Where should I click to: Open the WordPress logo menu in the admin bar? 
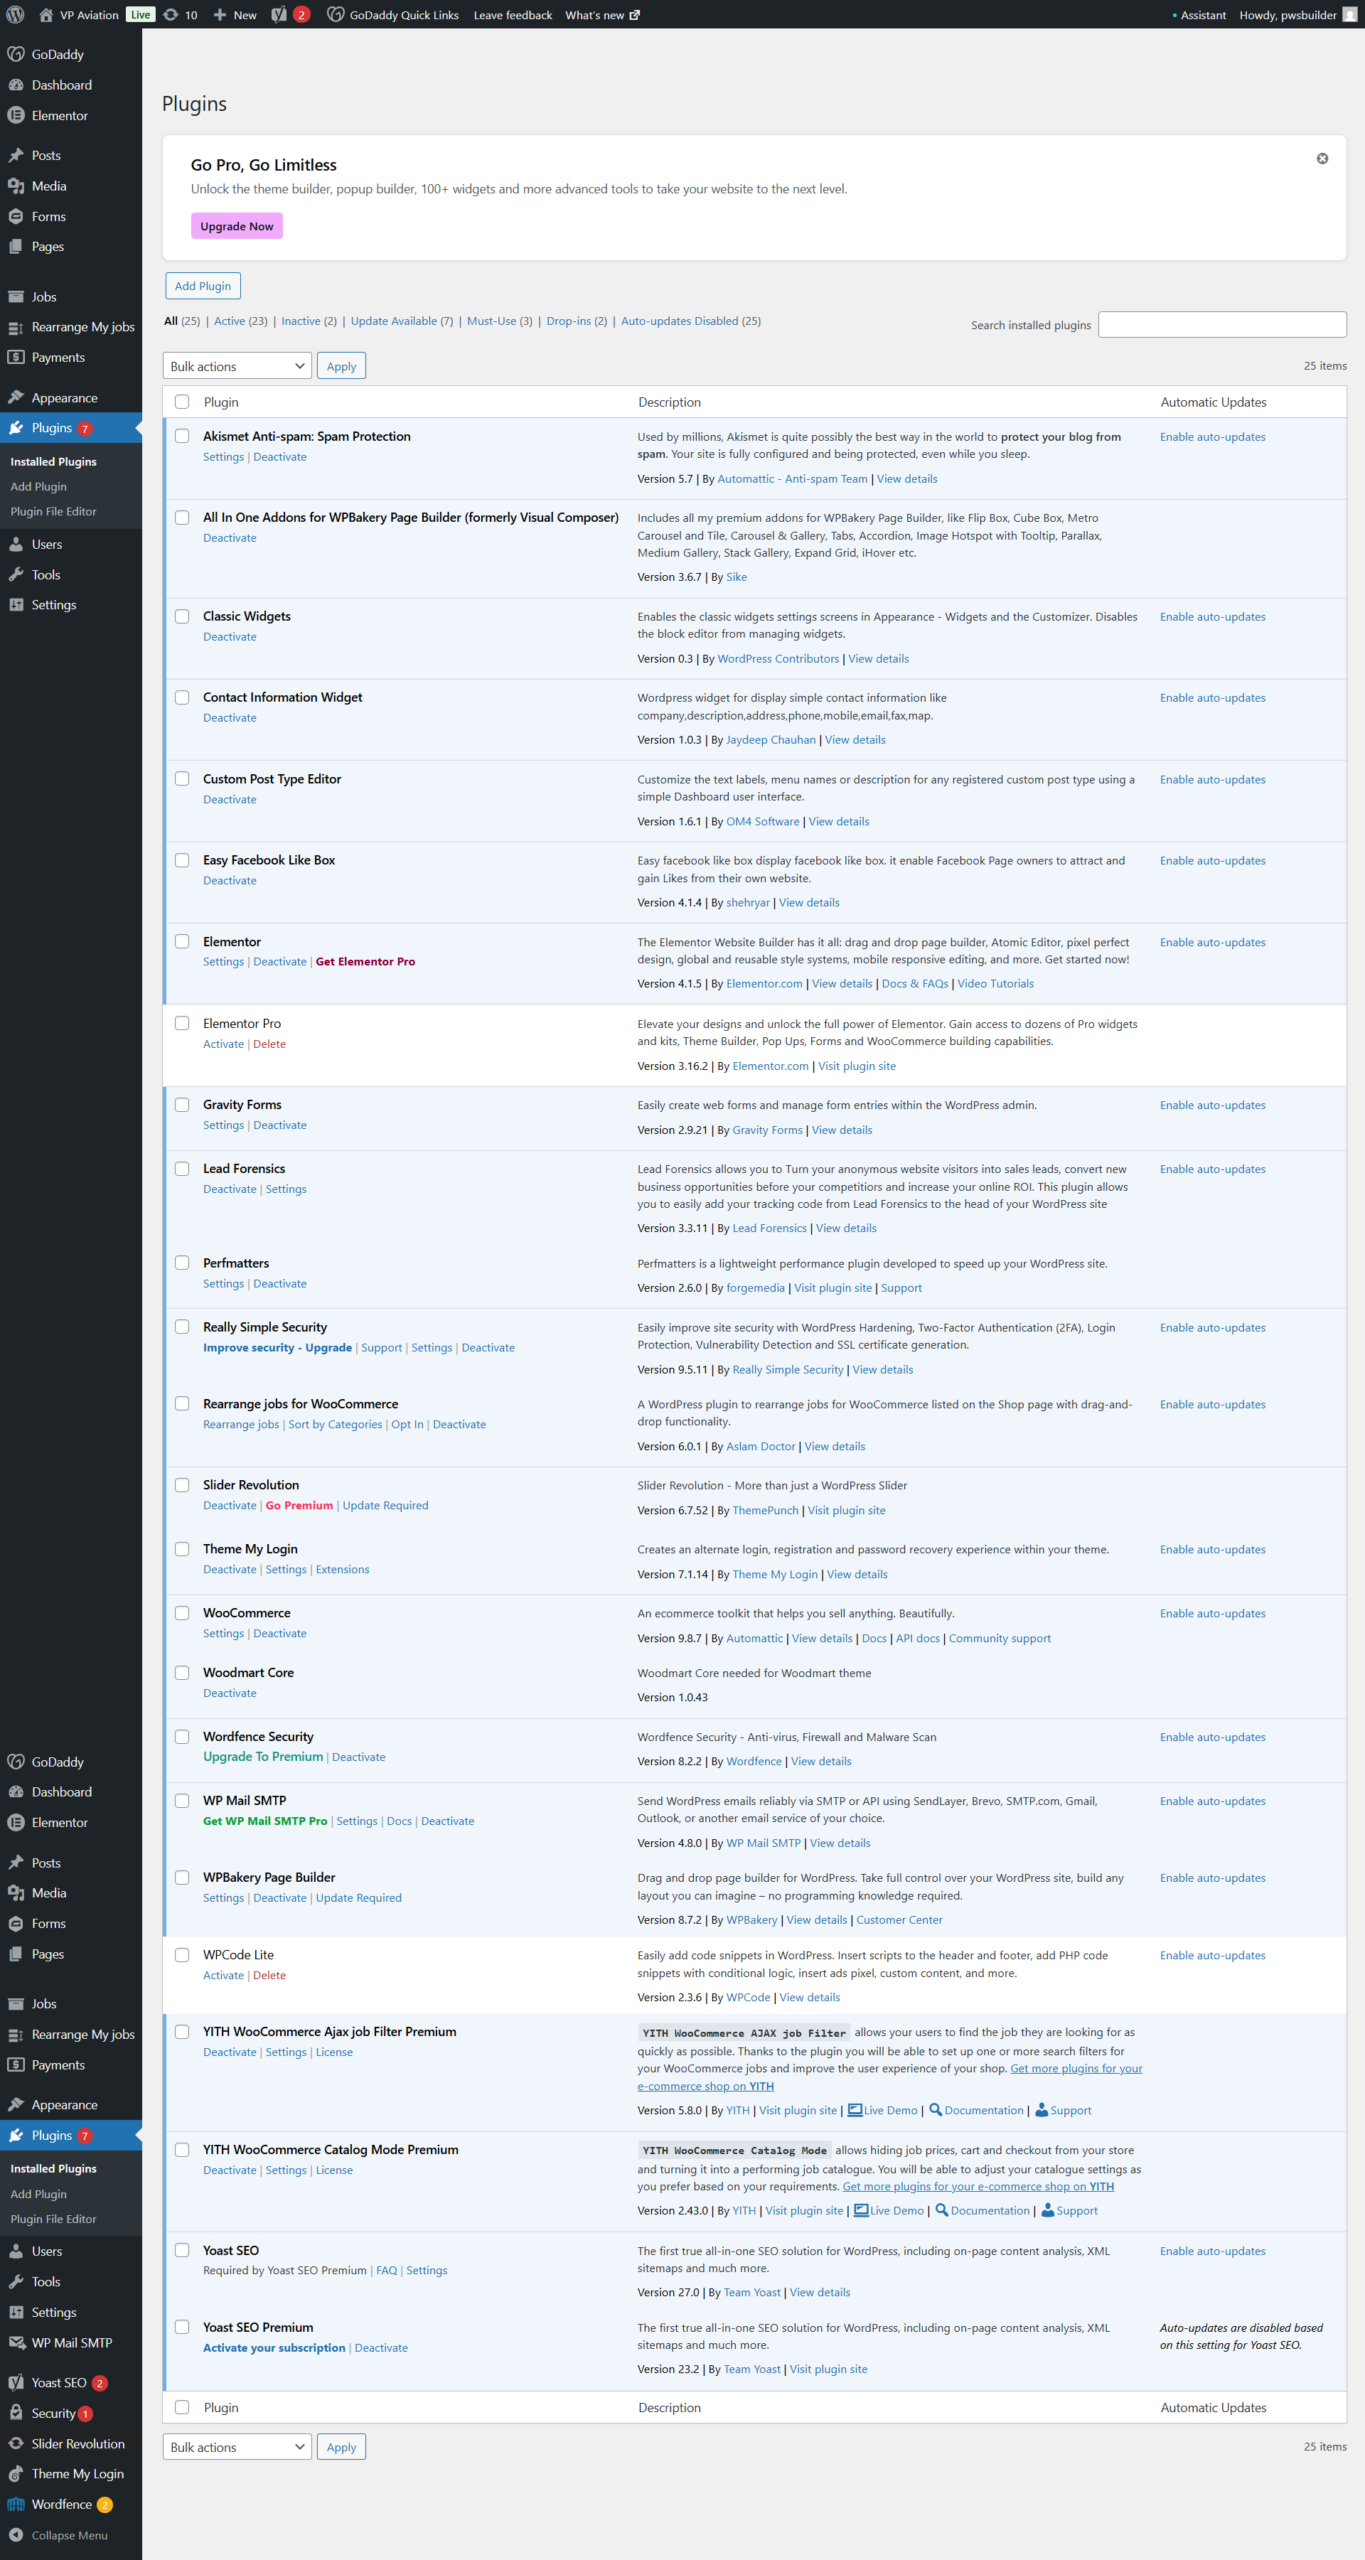click(15, 15)
